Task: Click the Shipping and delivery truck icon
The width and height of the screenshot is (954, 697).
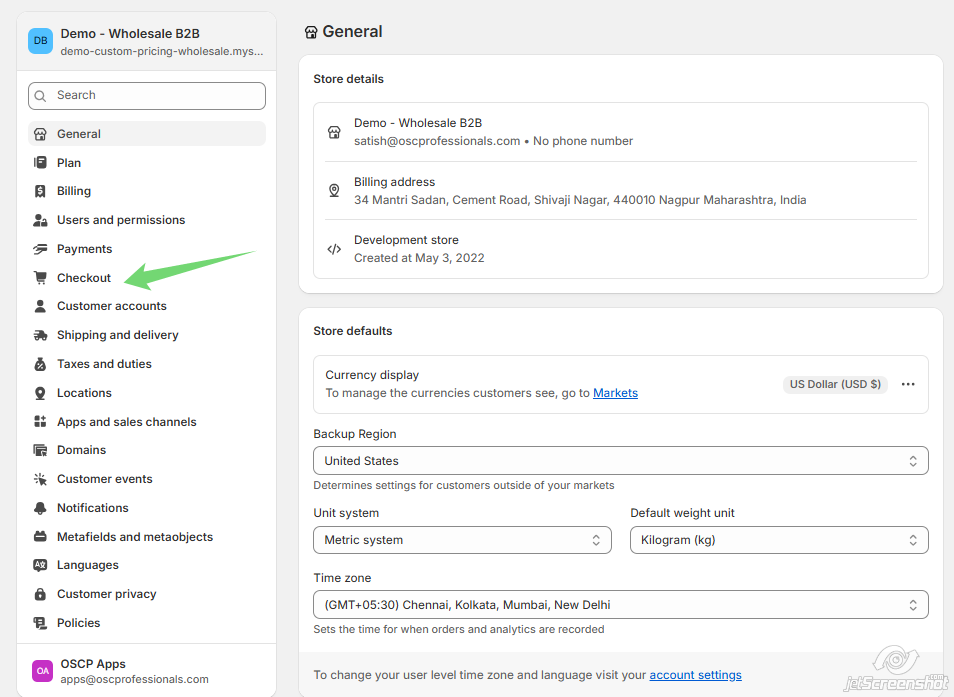Action: [39, 334]
